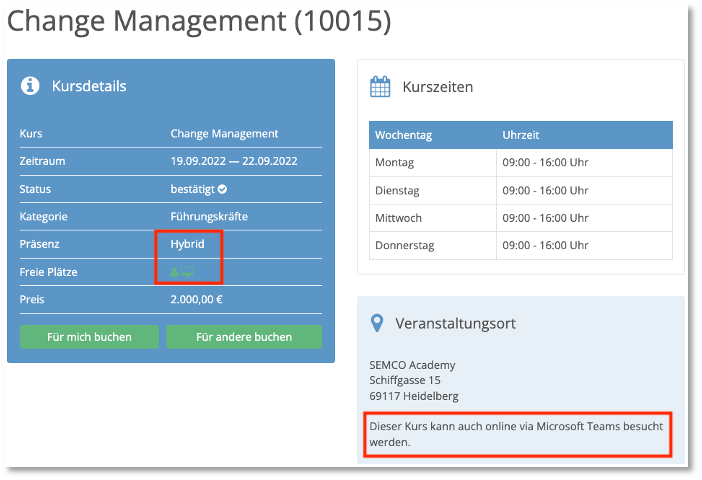Viewport: 702px width, 480px height.
Task: Click the Montag time 09:00 - 16:00 Uhr
Action: tap(545, 163)
